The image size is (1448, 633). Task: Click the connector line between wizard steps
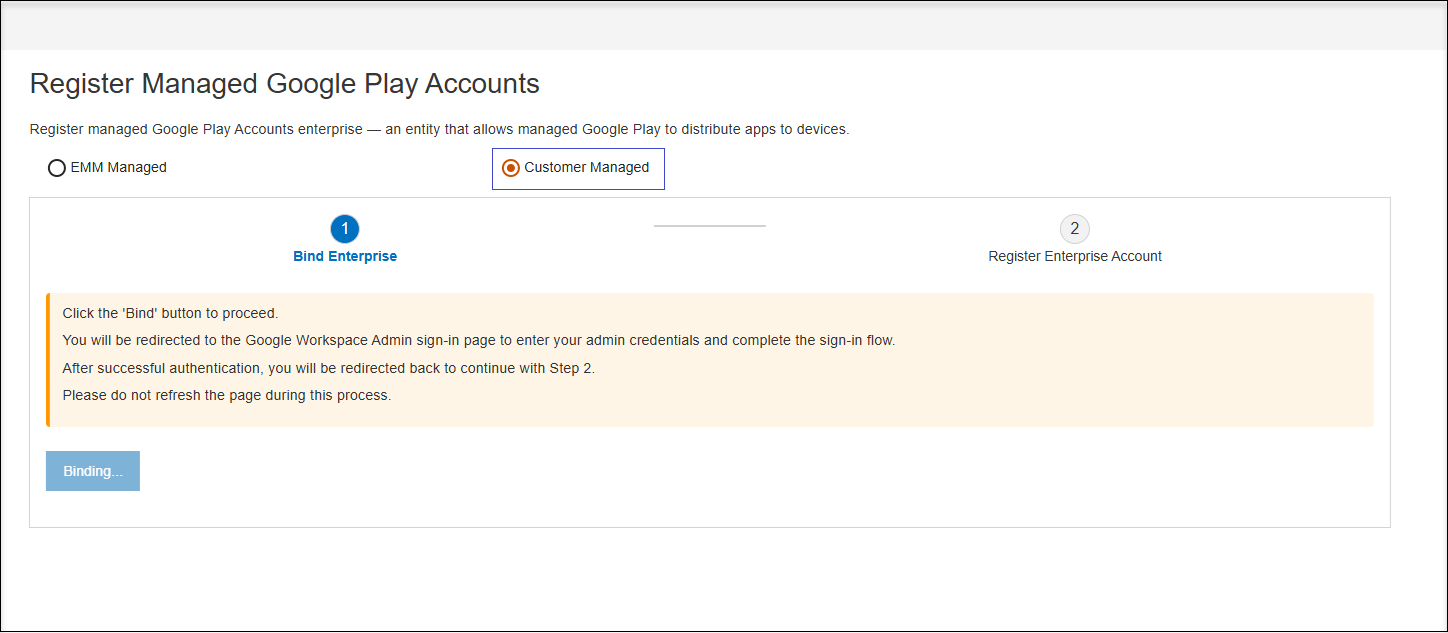[x=709, y=226]
